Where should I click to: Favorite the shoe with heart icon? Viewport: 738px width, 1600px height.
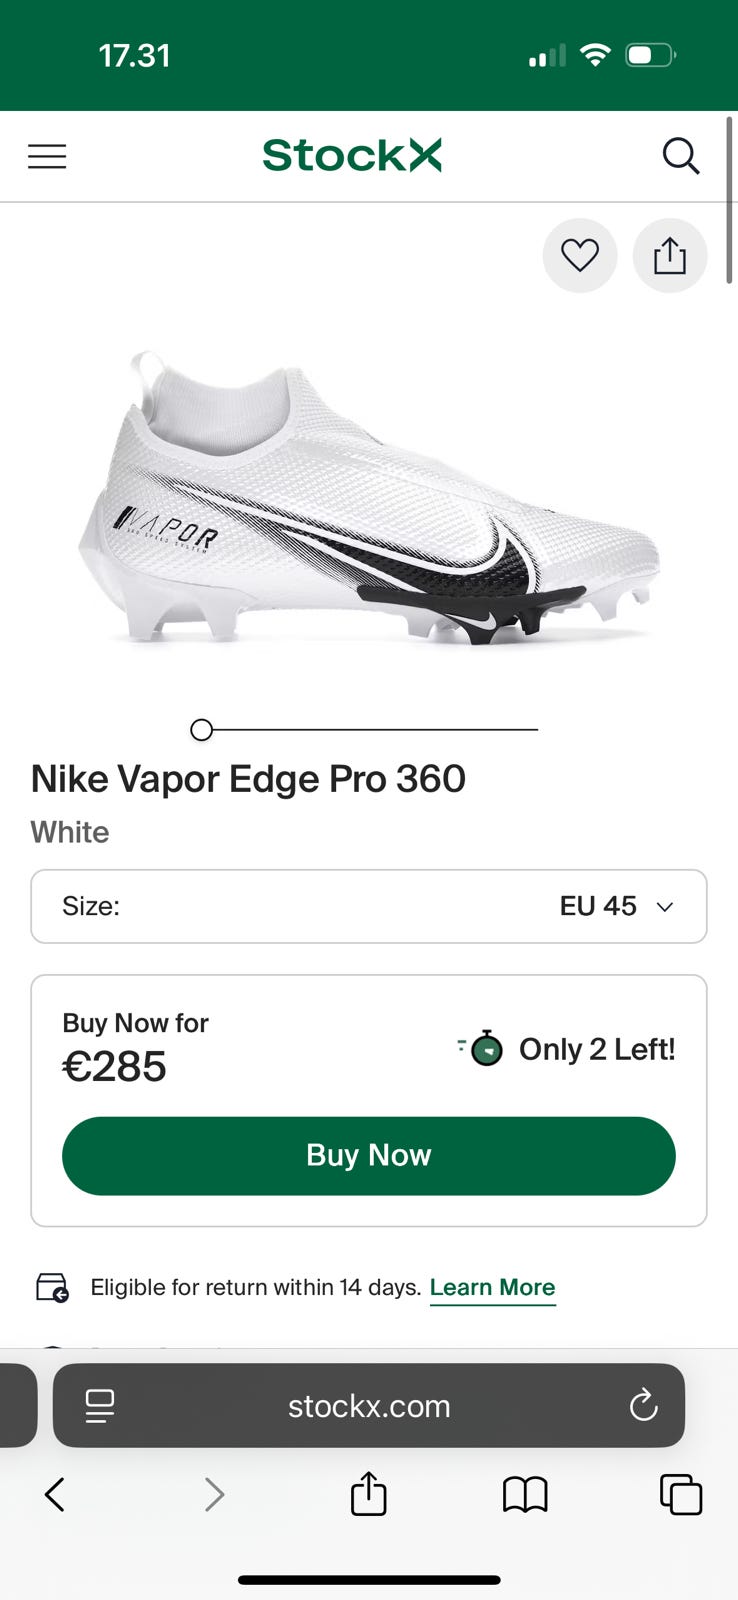(x=580, y=256)
